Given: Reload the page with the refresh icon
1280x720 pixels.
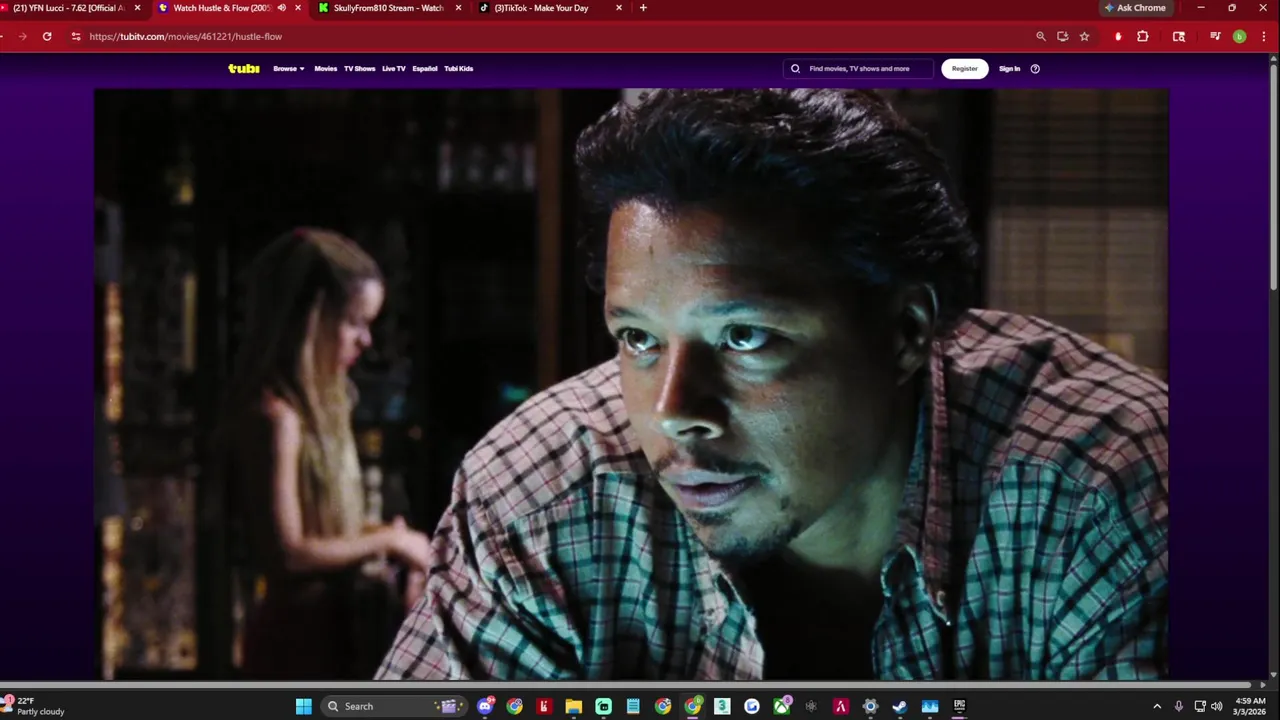Looking at the screenshot, I should (47, 36).
